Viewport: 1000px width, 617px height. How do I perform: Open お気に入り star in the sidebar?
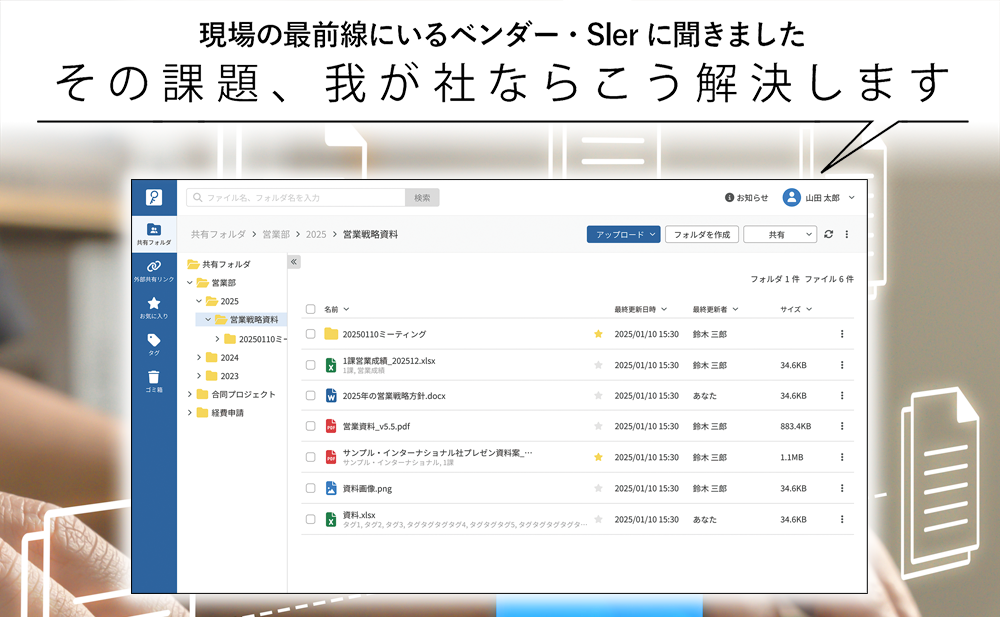154,308
